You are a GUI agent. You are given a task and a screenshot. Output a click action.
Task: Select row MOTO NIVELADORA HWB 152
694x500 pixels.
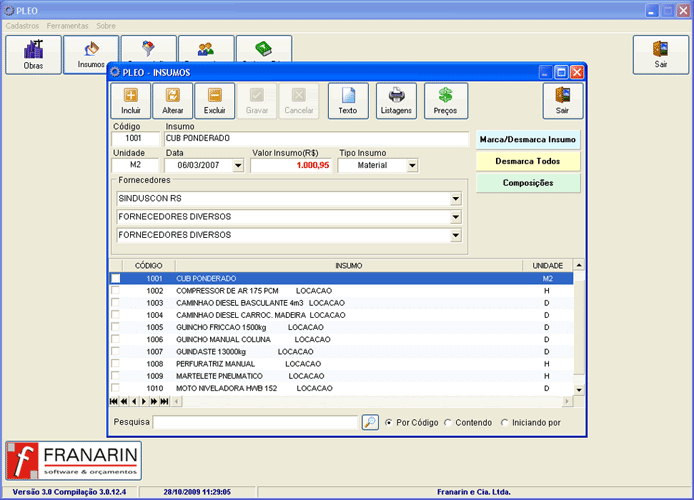pyautogui.click(x=341, y=388)
